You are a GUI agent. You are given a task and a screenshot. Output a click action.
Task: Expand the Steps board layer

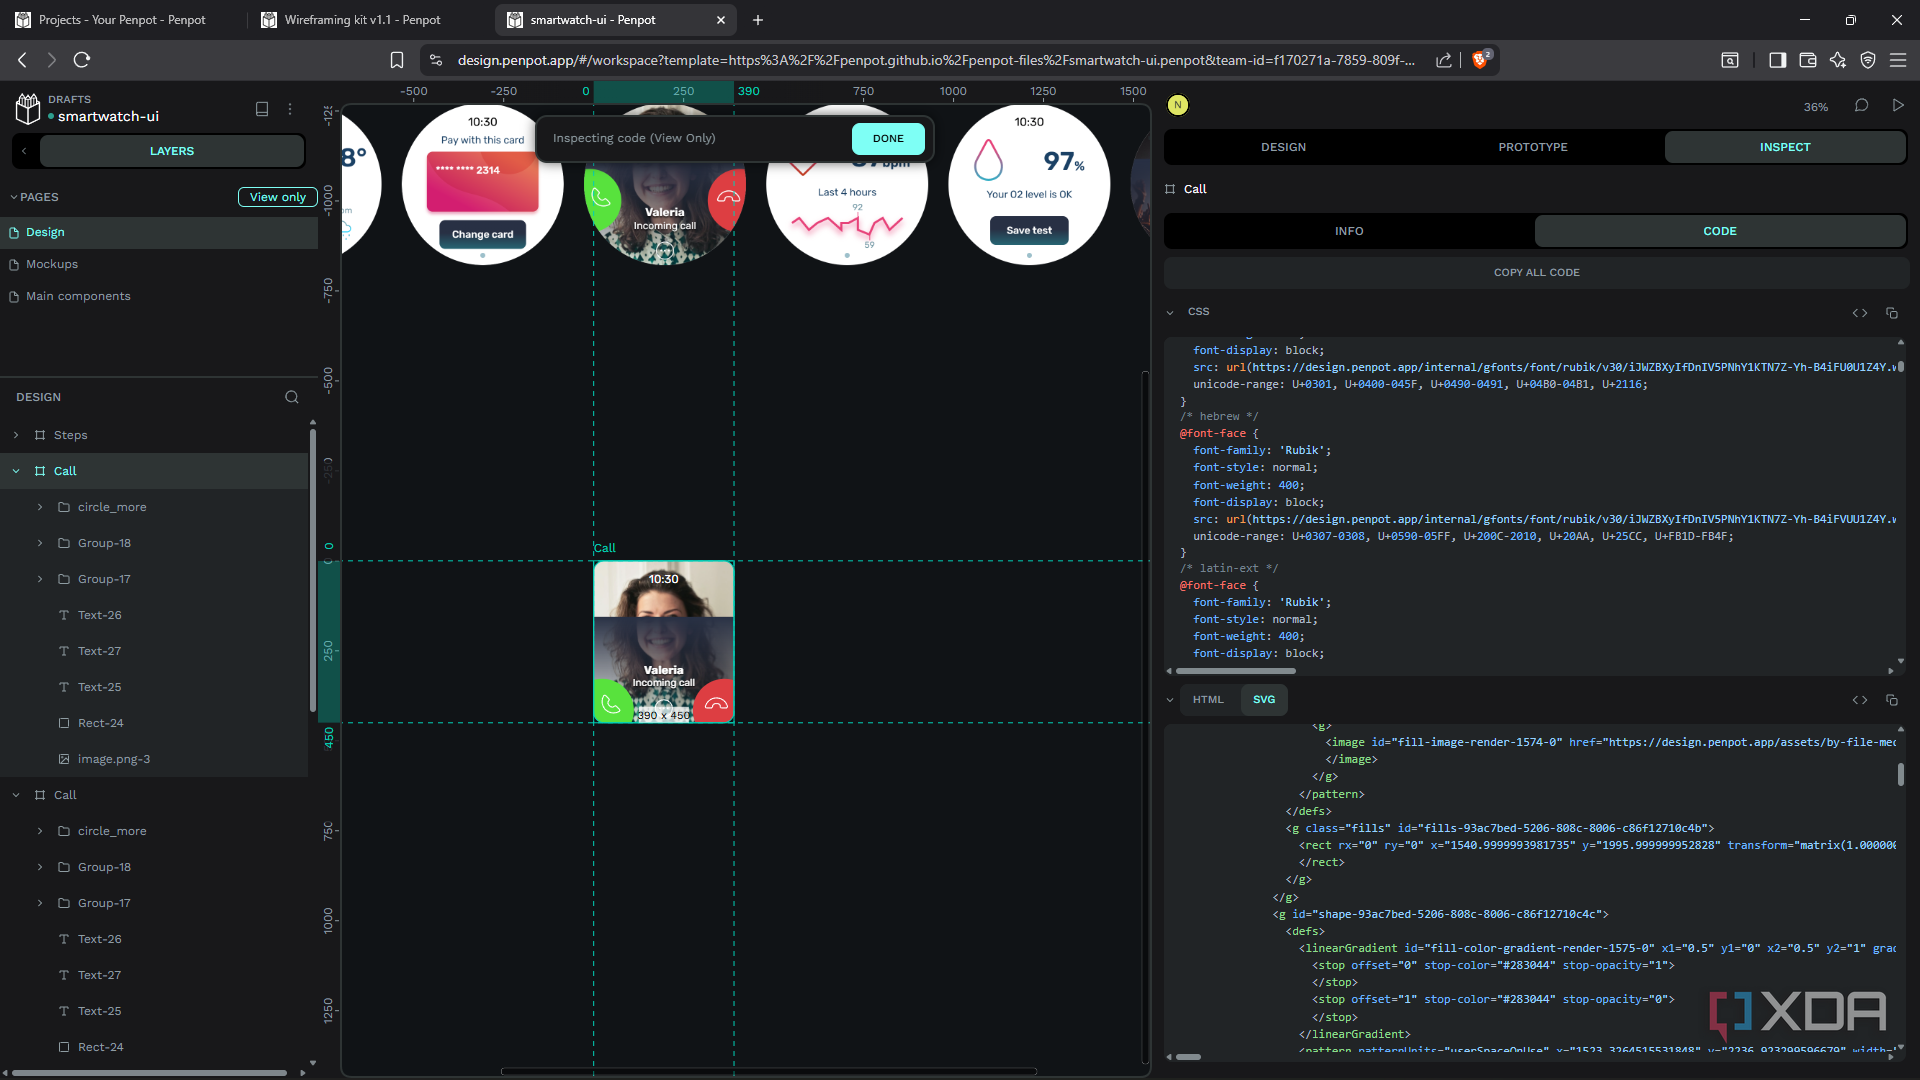[x=16, y=435]
